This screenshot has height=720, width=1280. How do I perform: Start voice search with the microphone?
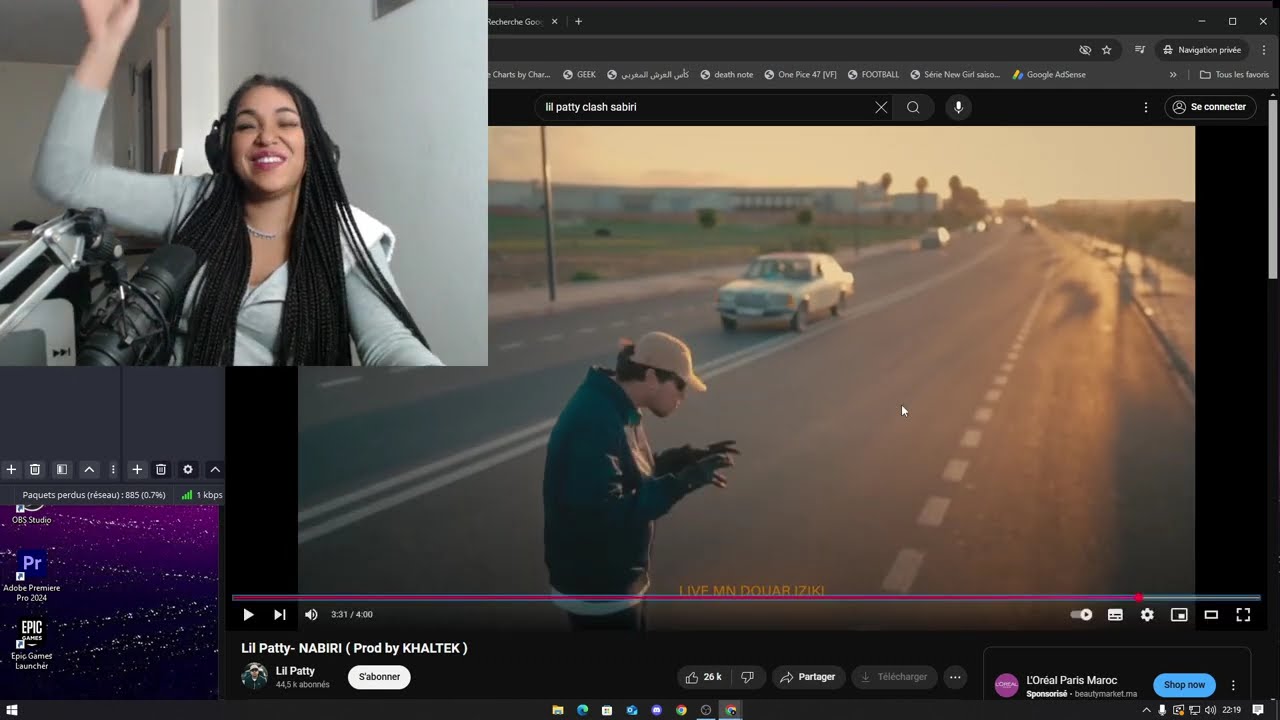[x=958, y=107]
